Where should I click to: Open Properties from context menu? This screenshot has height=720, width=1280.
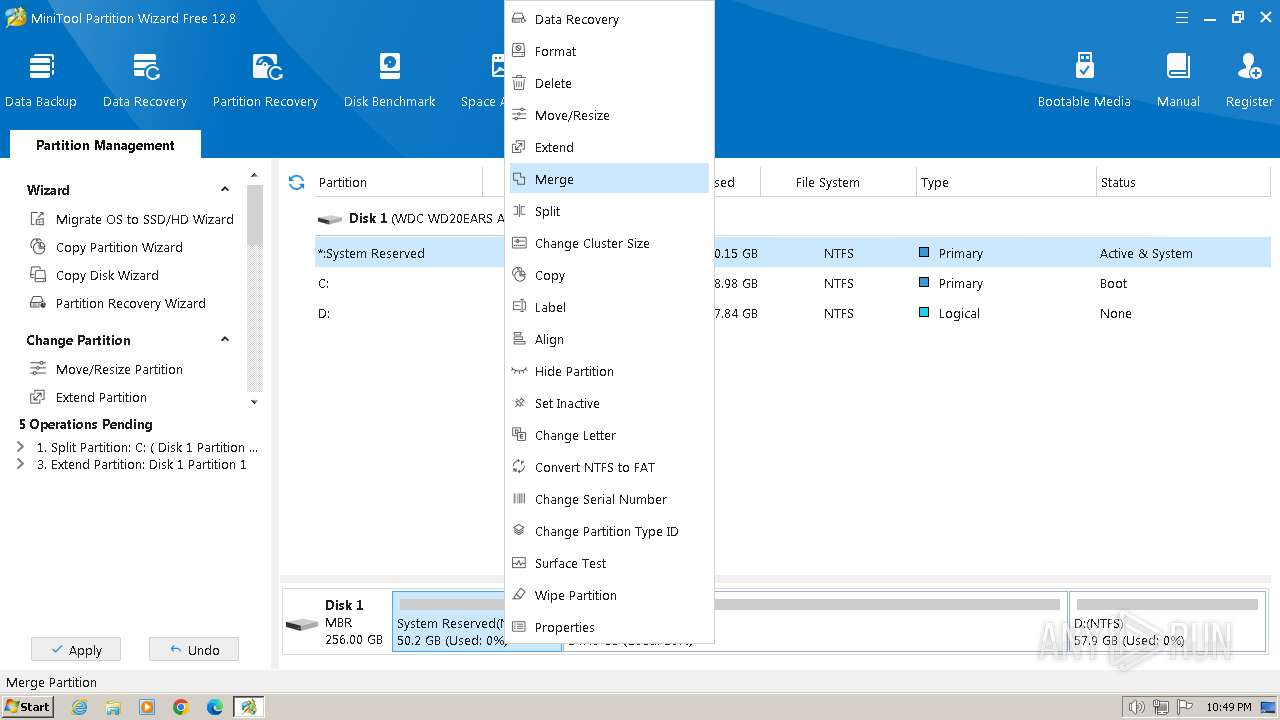[x=609, y=627]
